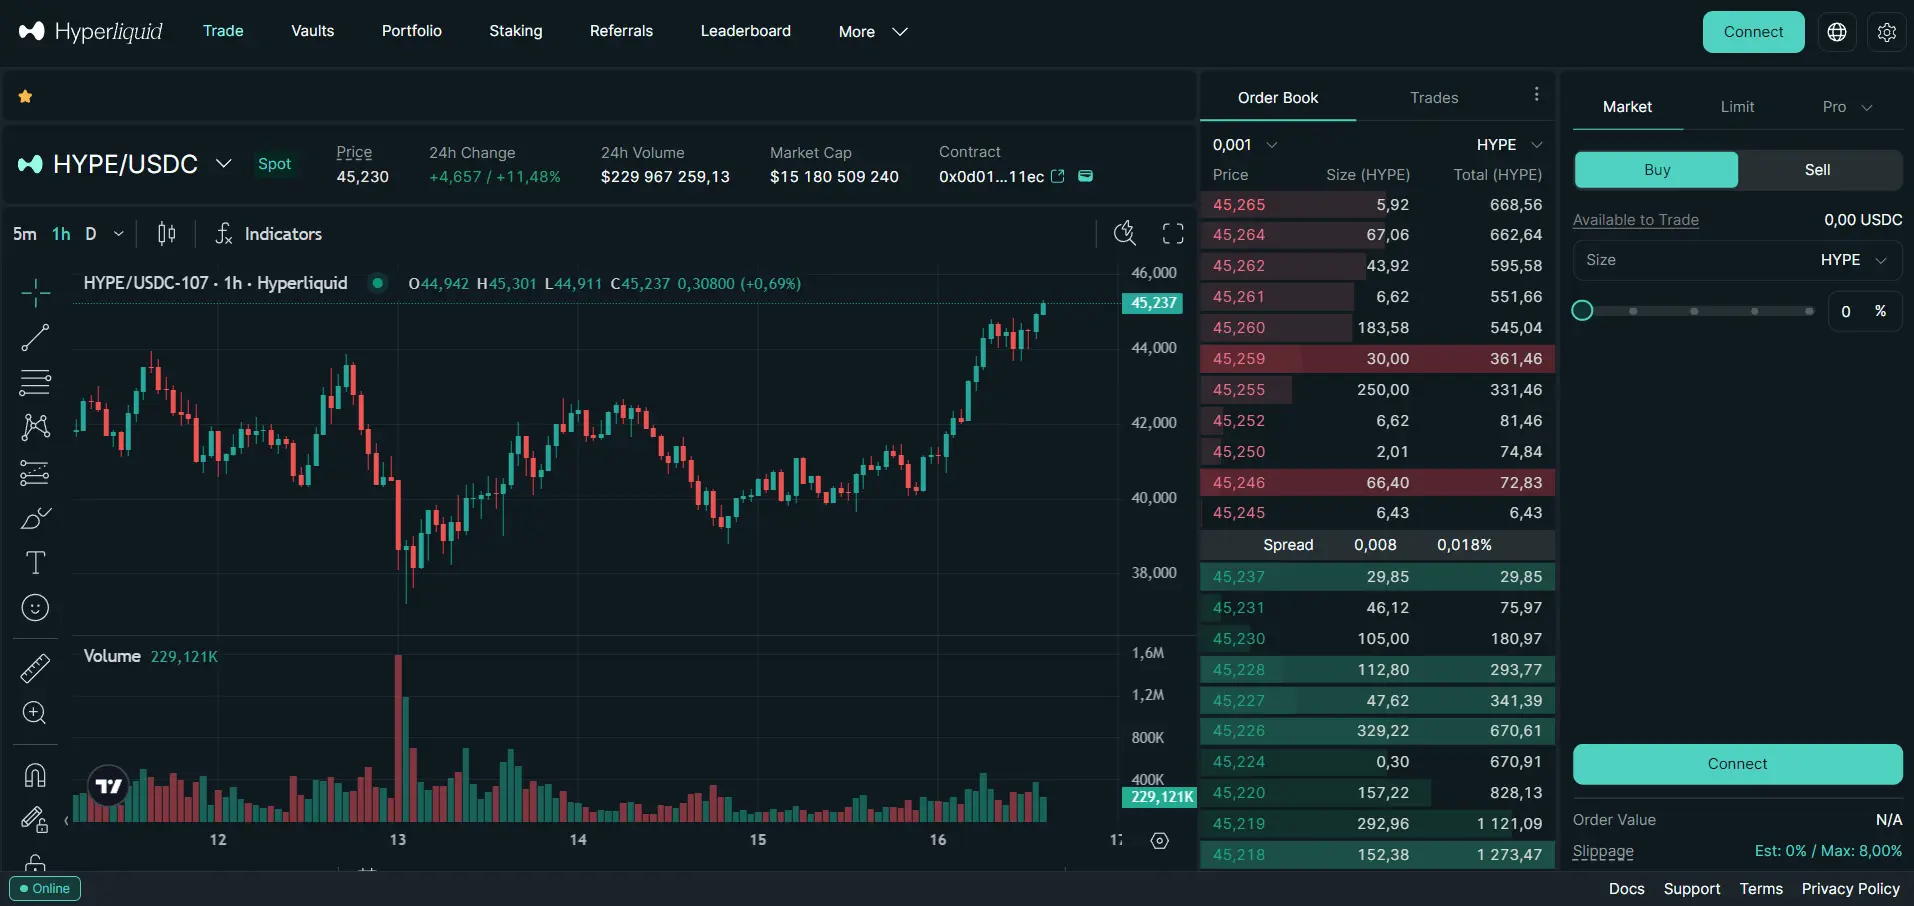This screenshot has width=1914, height=906.
Task: Click the Hyperliquid logo
Action: (x=90, y=31)
